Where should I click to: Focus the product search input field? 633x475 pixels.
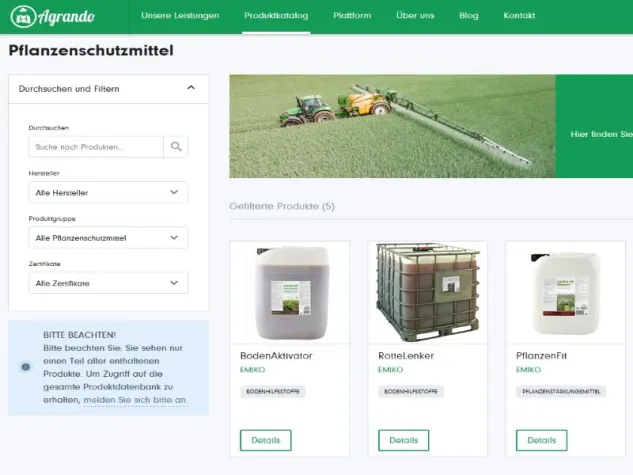96,147
